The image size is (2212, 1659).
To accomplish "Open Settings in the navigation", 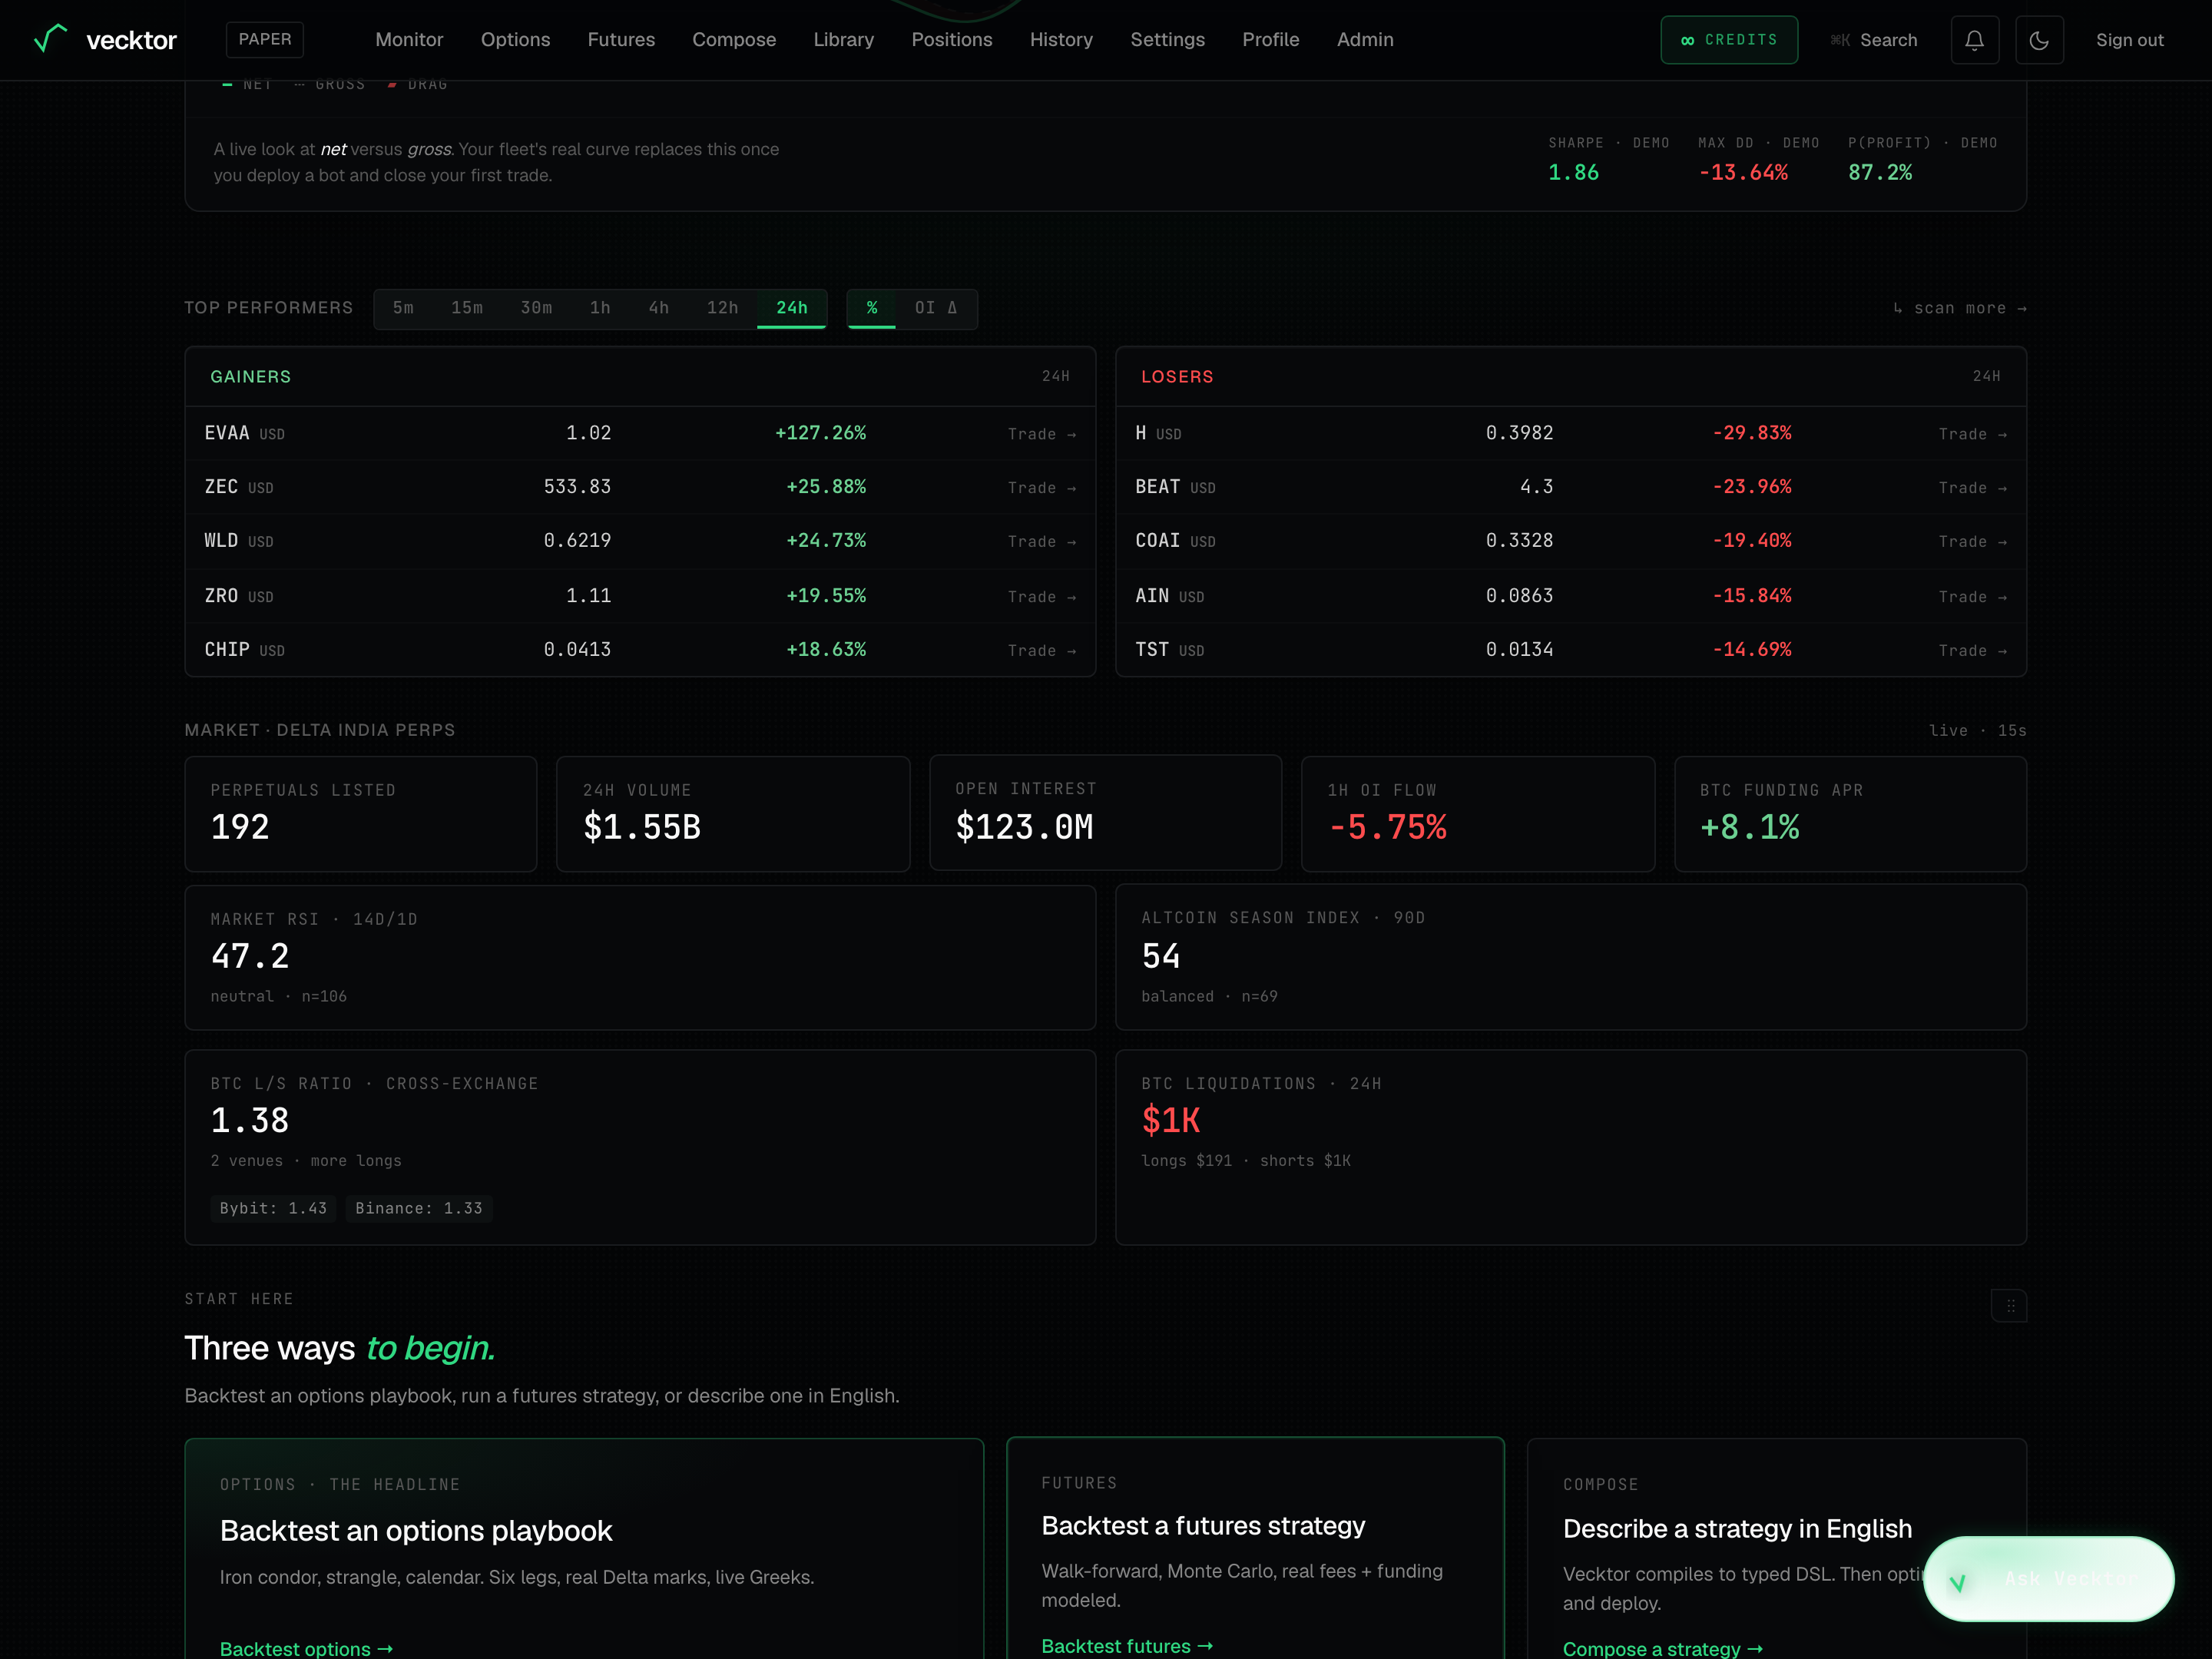I will point(1167,40).
